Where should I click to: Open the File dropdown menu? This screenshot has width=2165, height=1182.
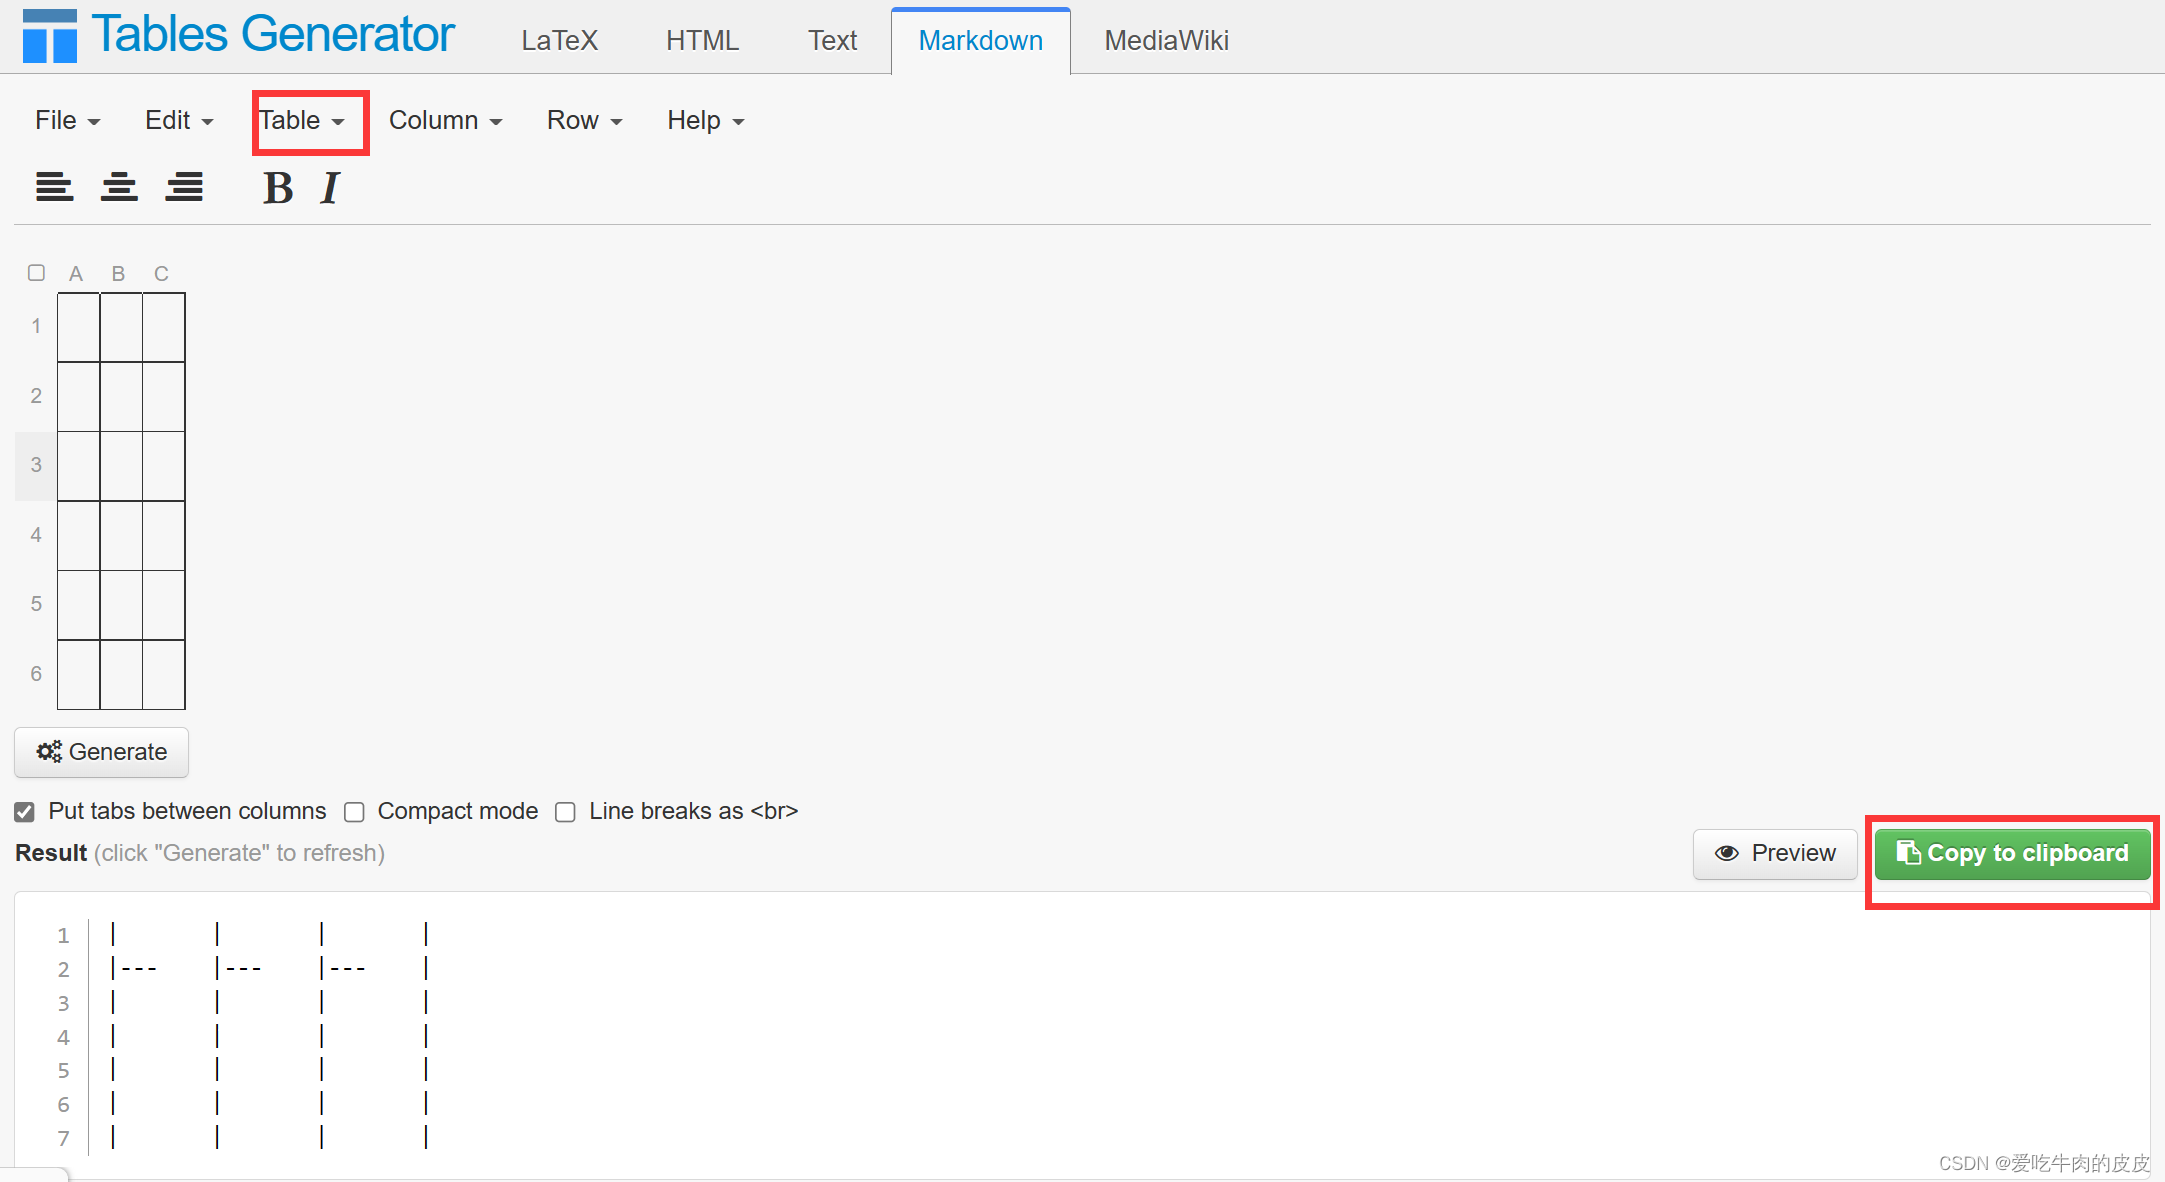pyautogui.click(x=67, y=121)
